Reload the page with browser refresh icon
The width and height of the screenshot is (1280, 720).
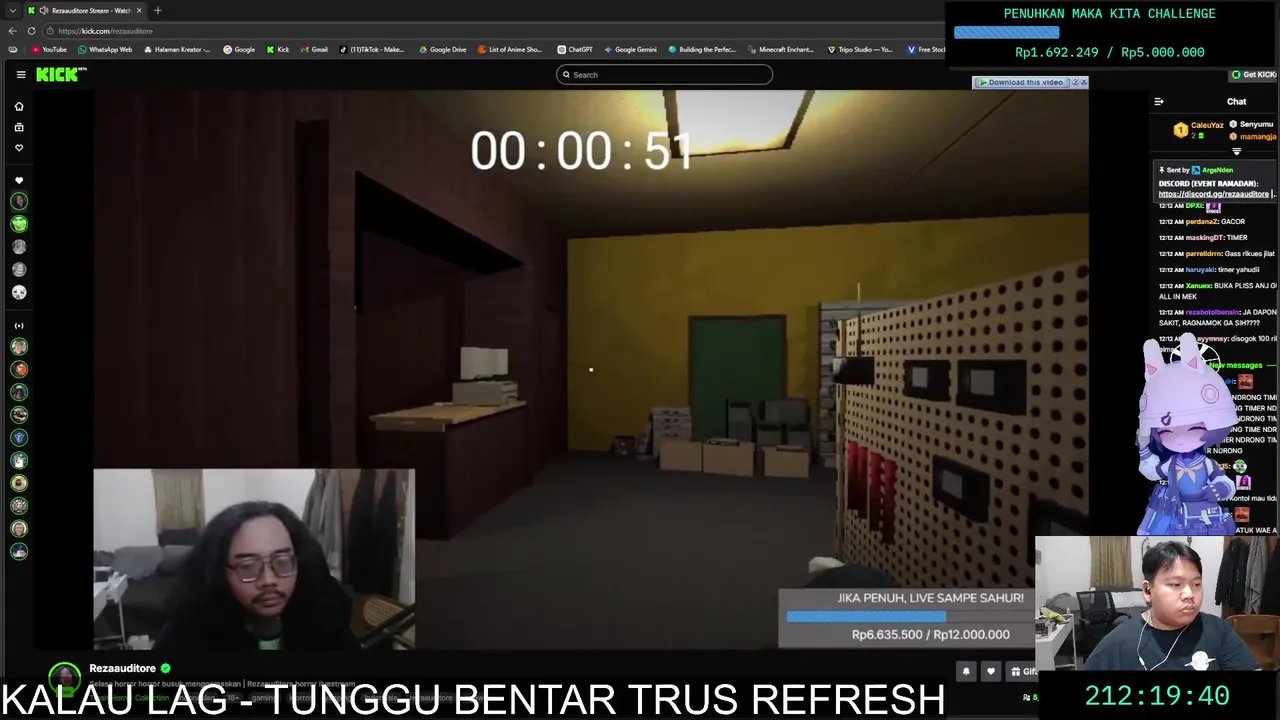click(31, 31)
